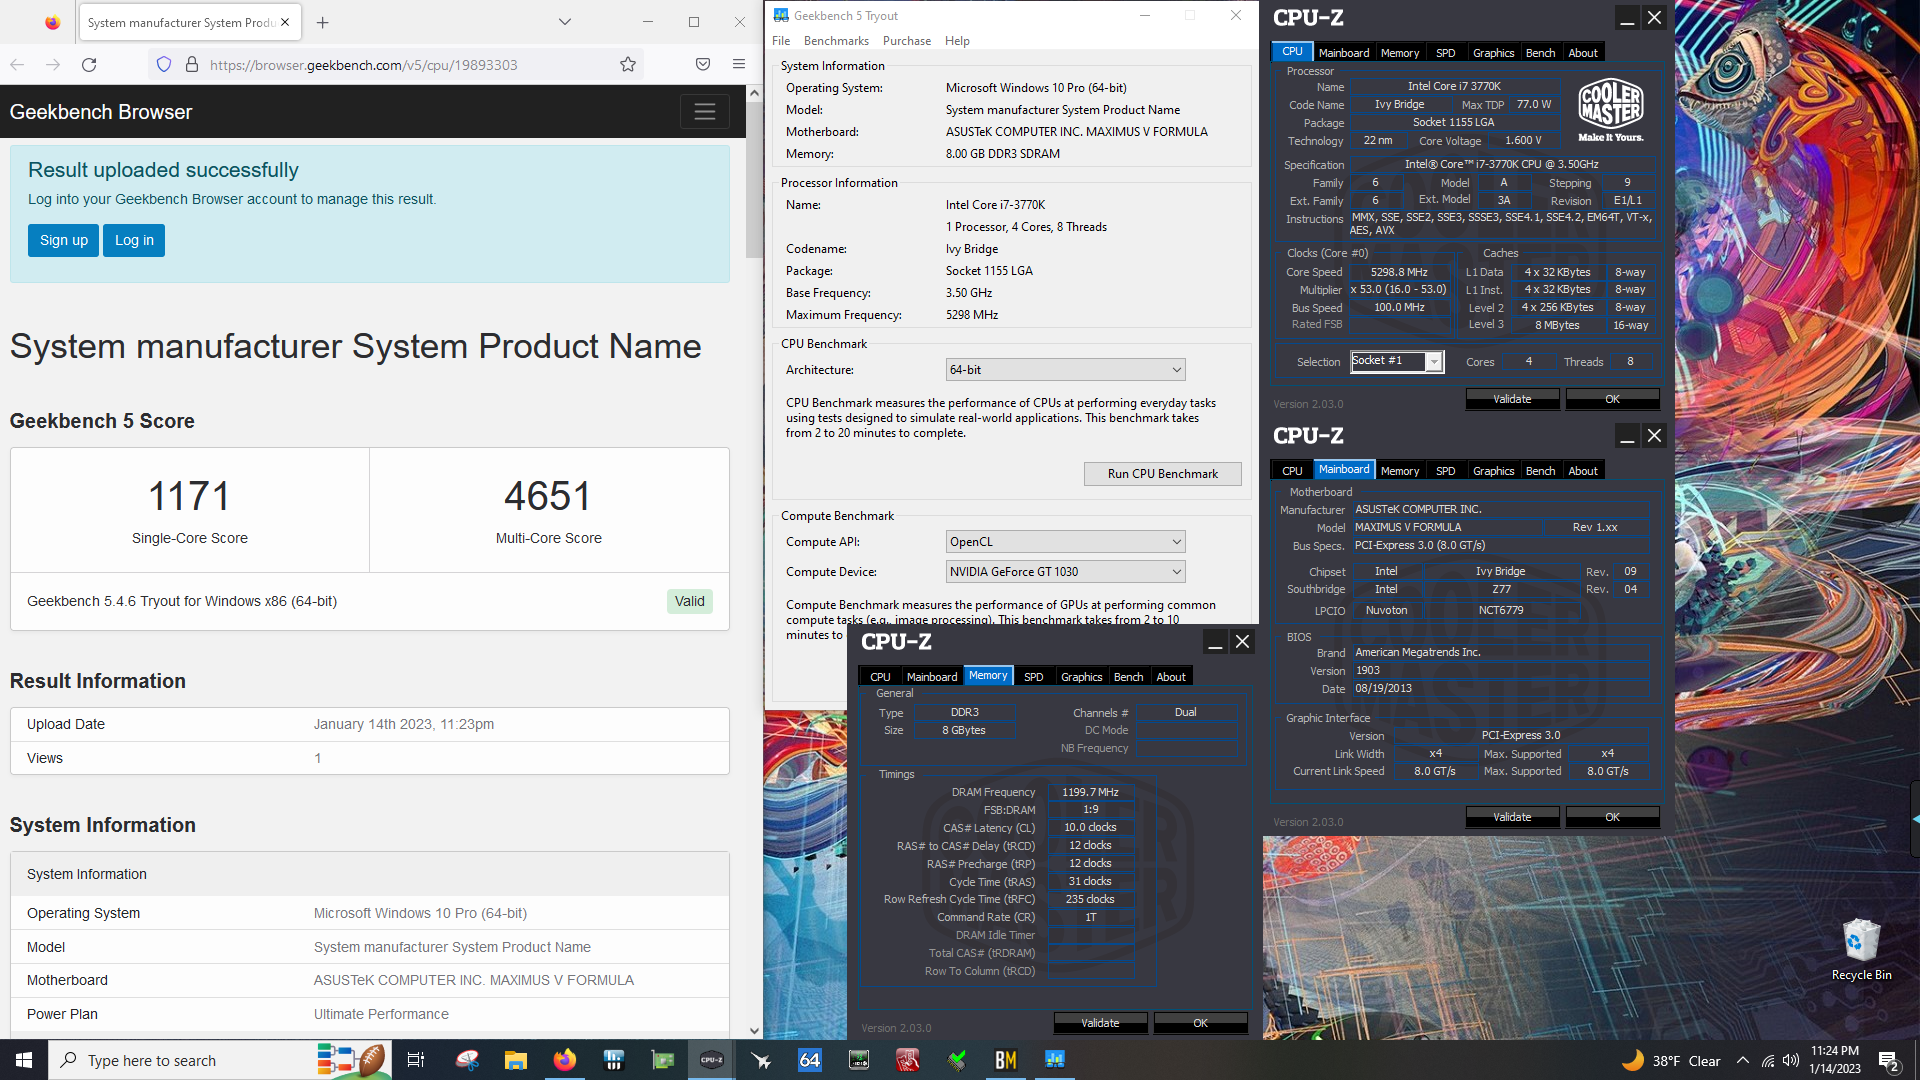Viewport: 1920px width, 1080px height.
Task: Click OK in the top CPU-Z CPU window
Action: 1612,399
